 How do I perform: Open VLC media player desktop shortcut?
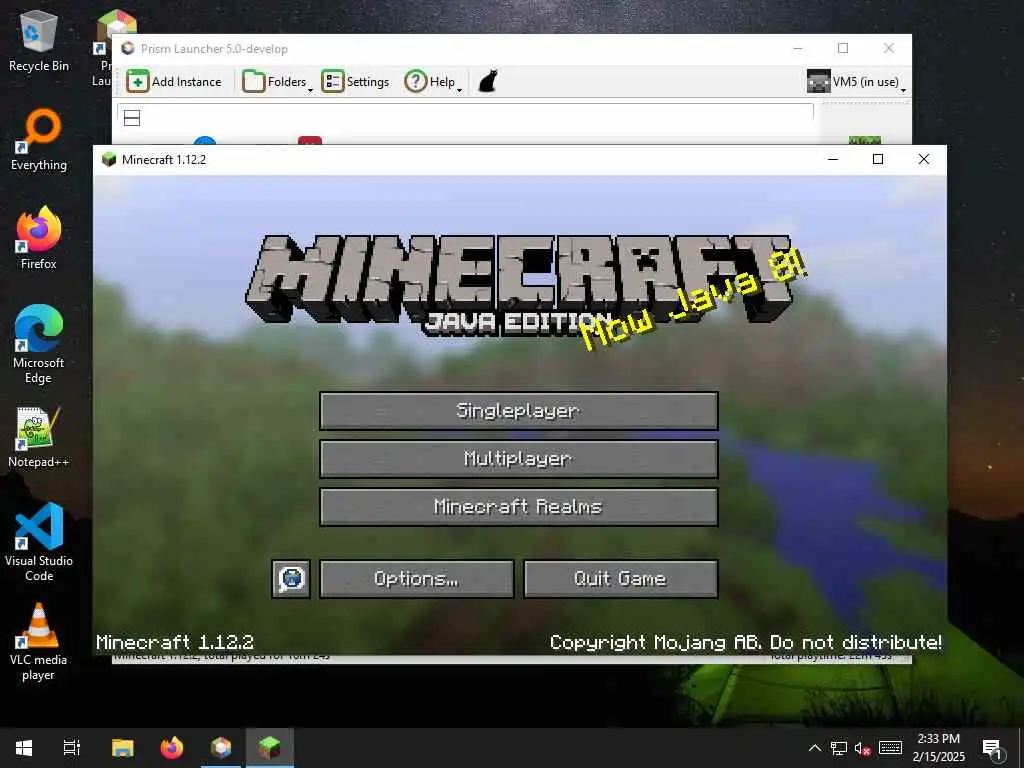[x=39, y=643]
